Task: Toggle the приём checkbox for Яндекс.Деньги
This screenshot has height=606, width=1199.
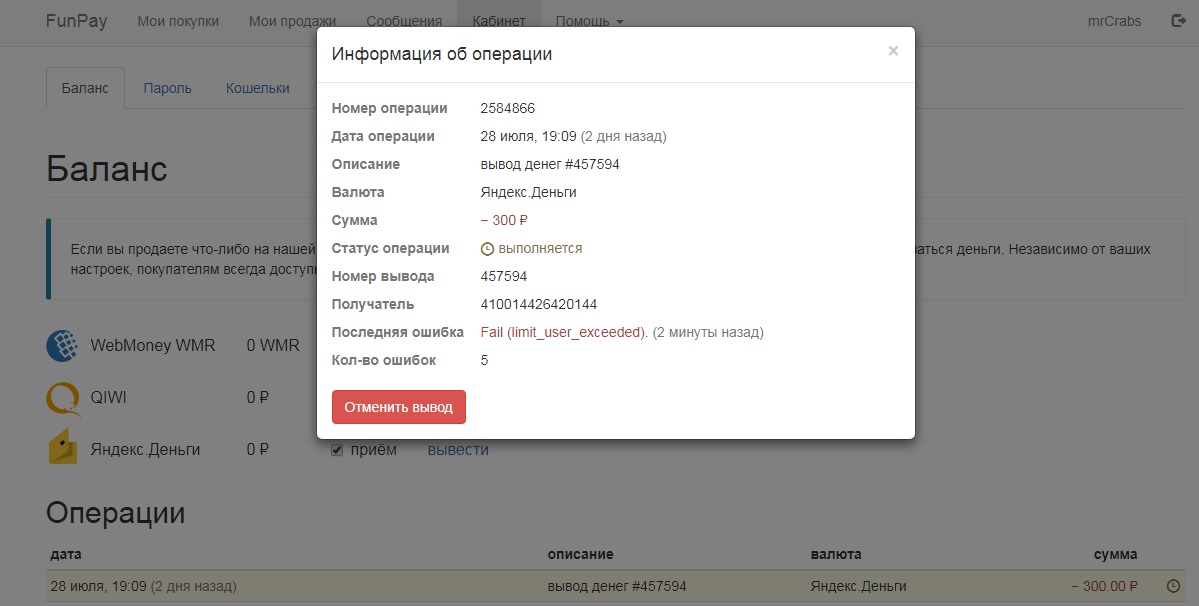Action: tap(336, 450)
